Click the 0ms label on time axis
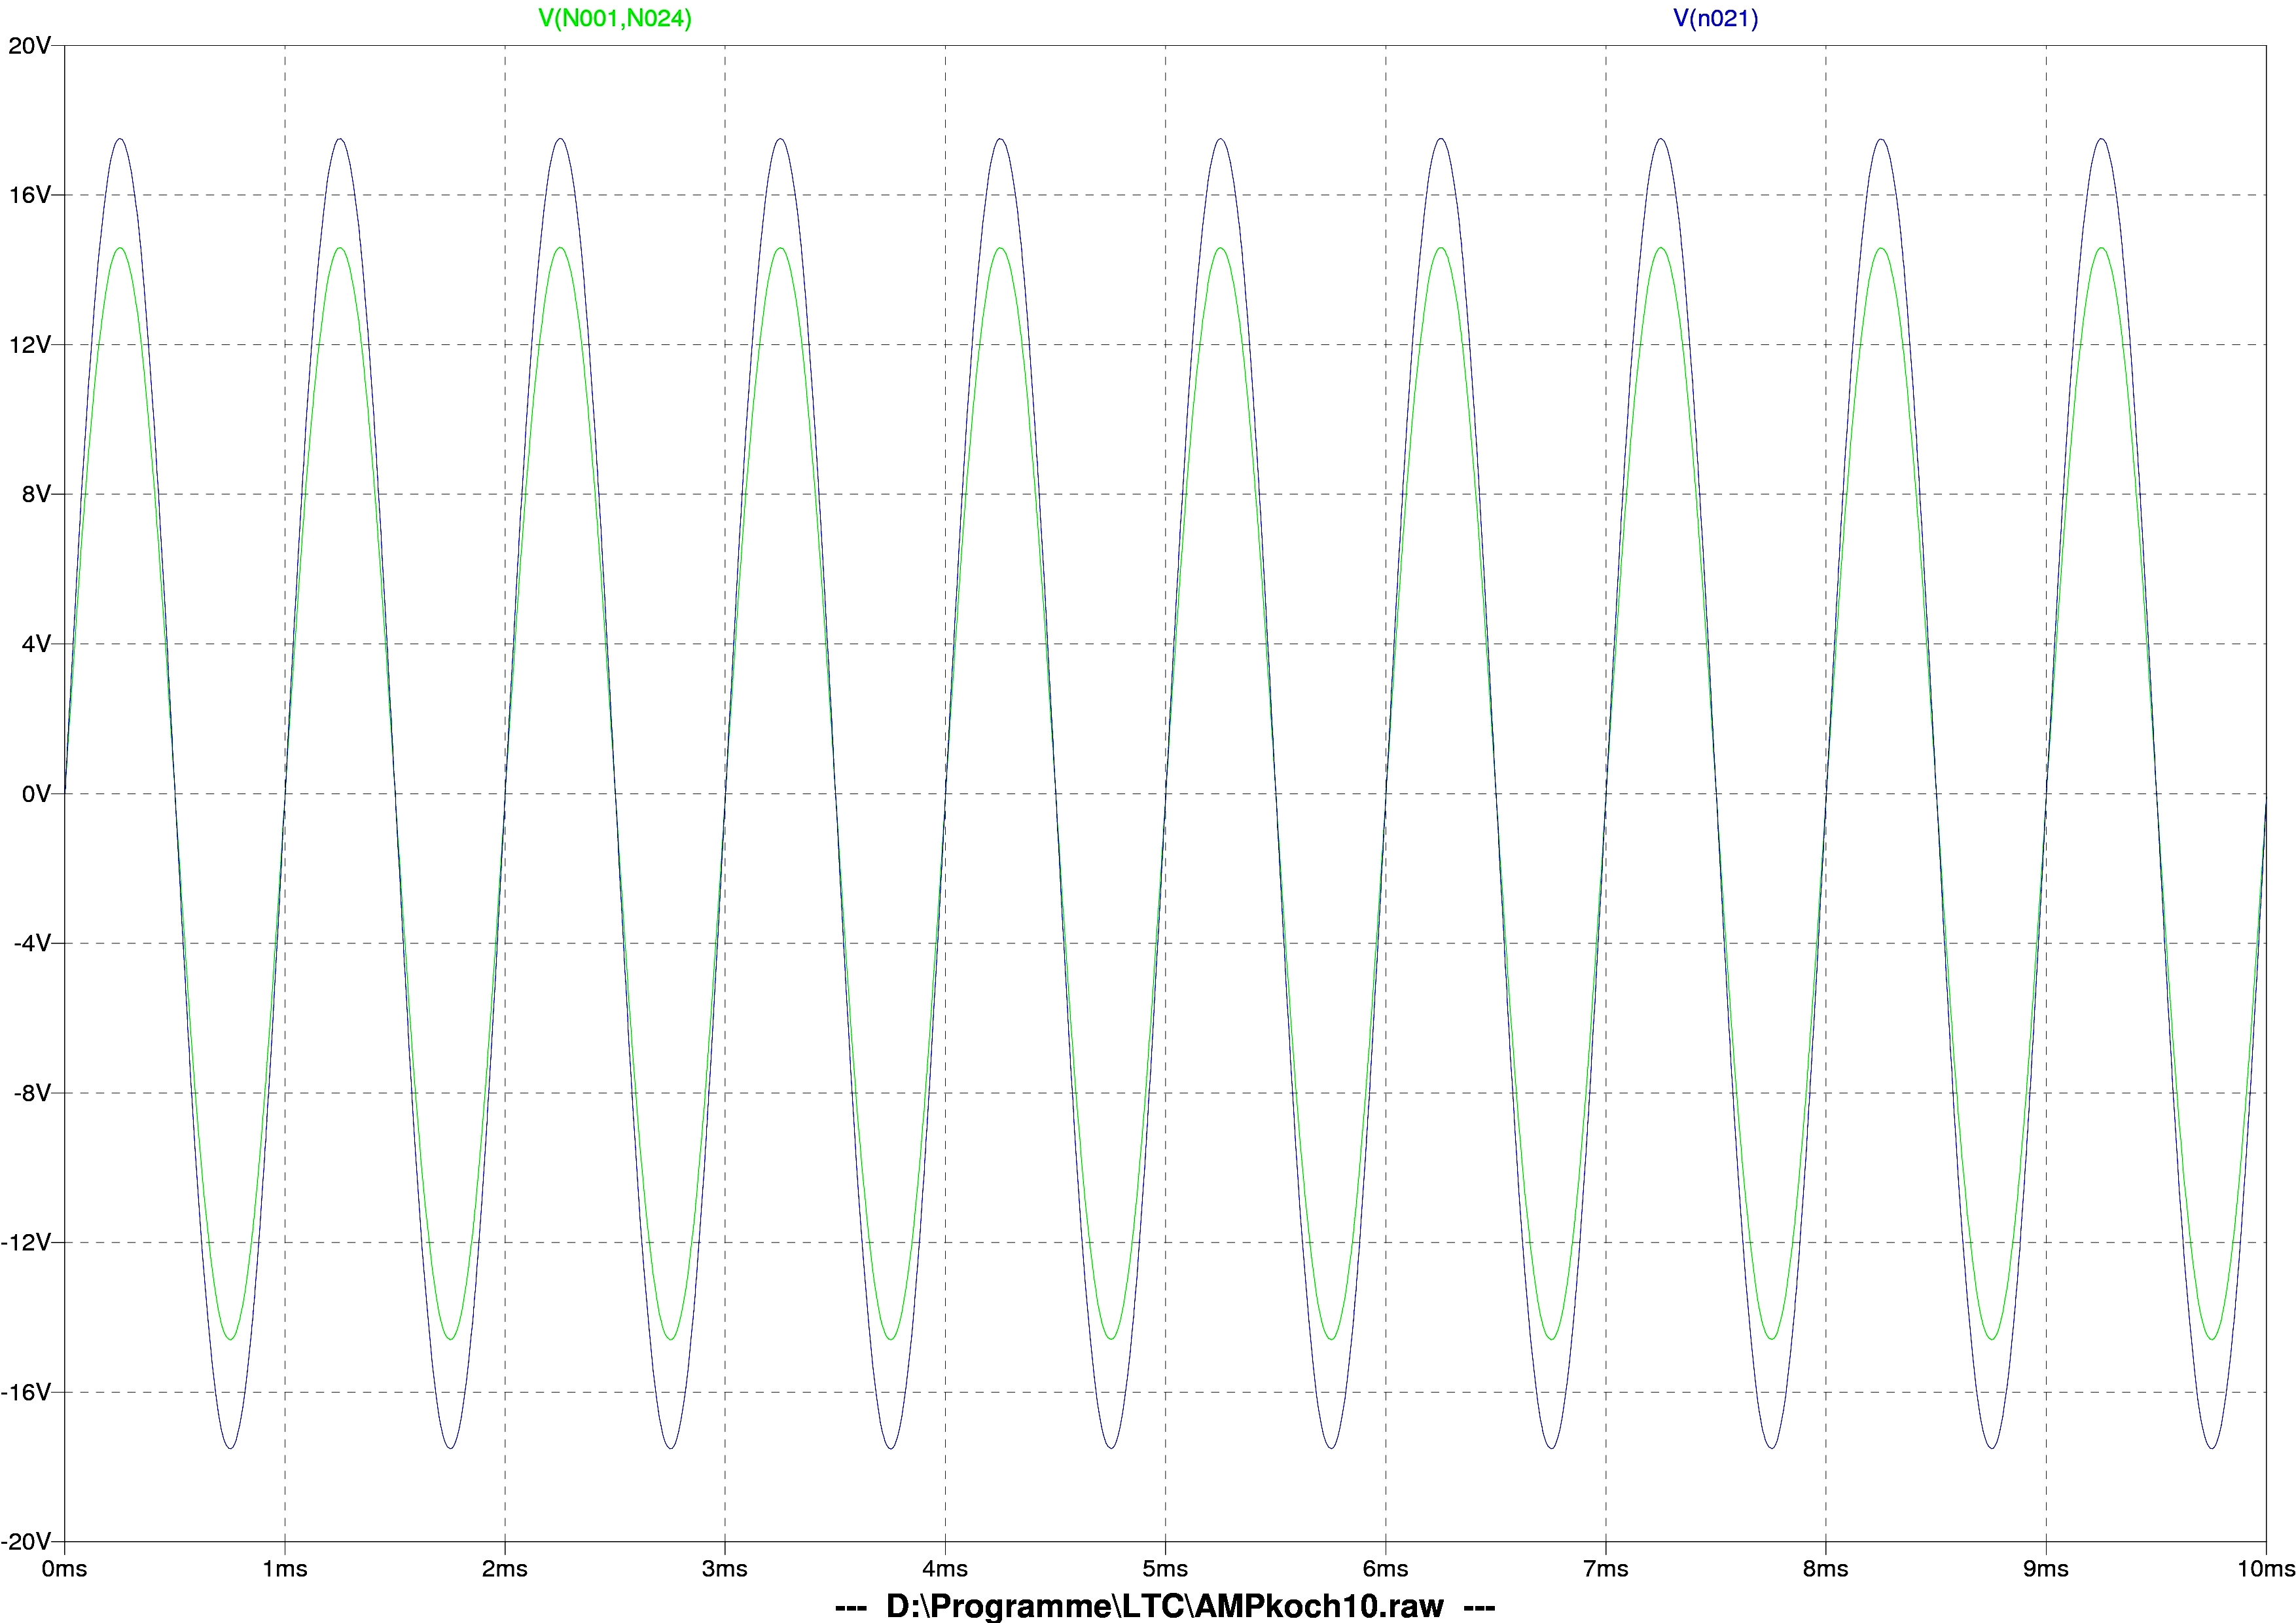2296x1623 pixels. tap(64, 1569)
